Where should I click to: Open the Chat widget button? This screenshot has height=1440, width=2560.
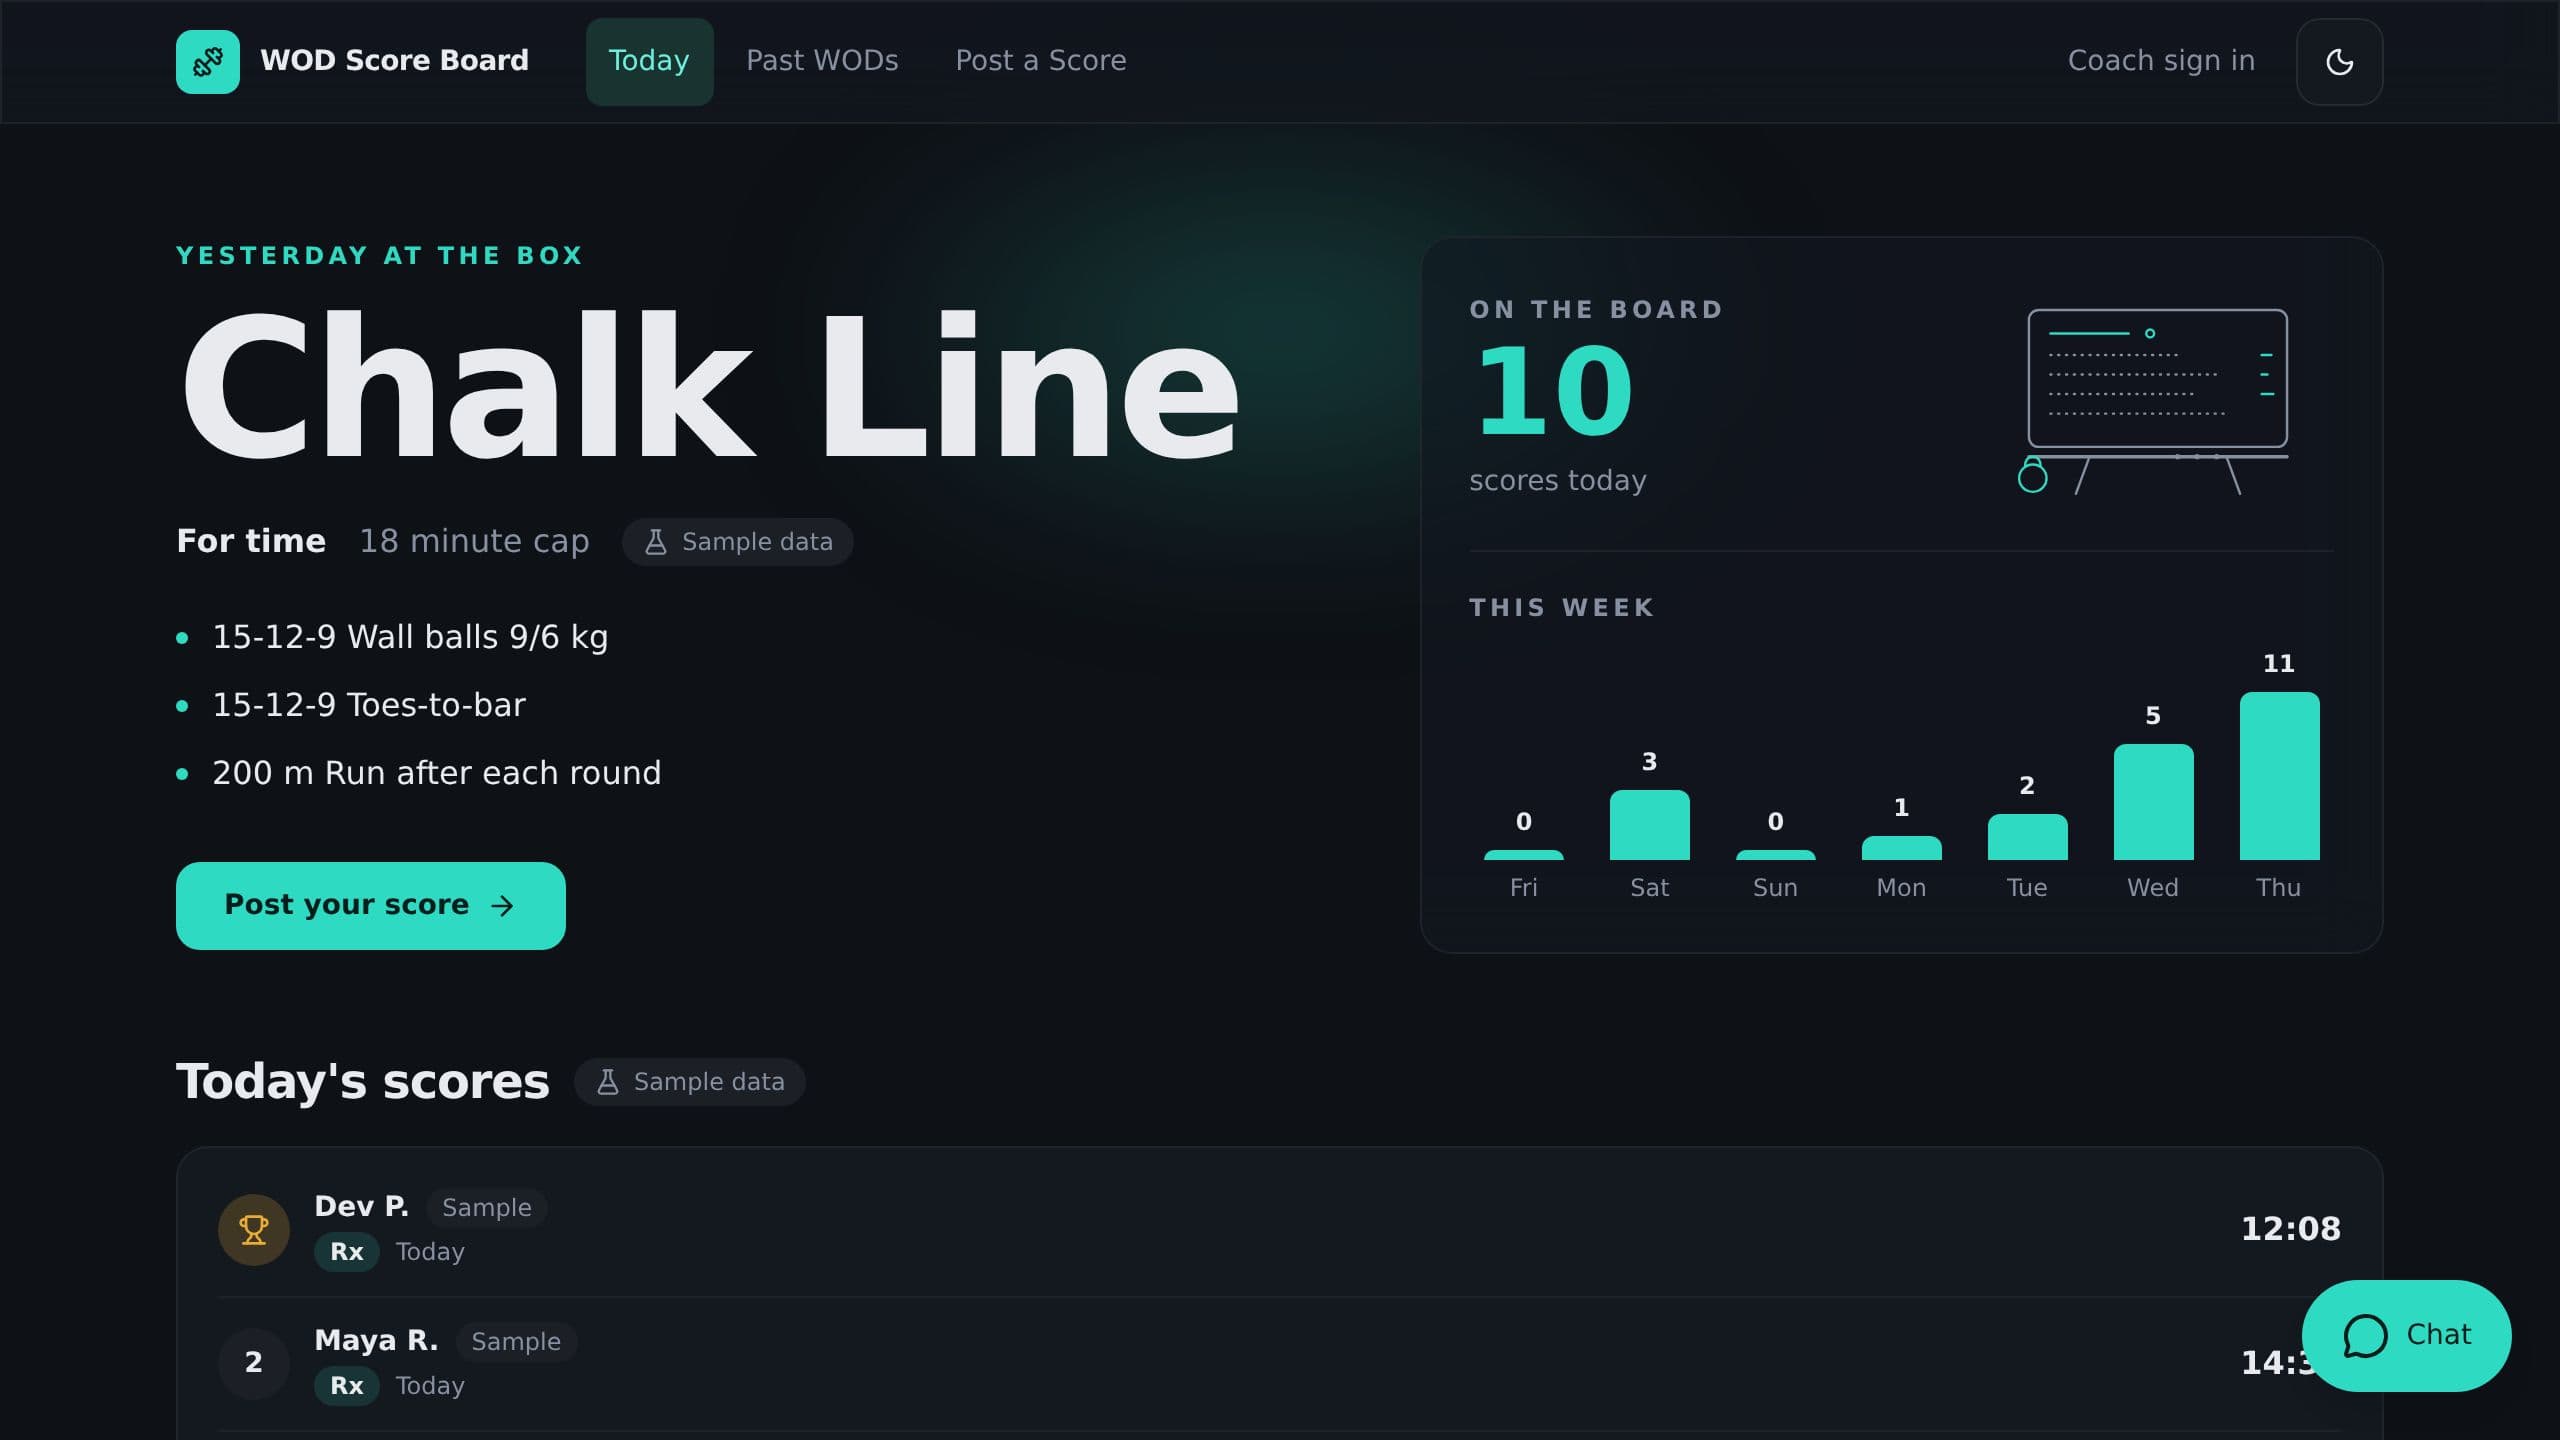2406,1336
